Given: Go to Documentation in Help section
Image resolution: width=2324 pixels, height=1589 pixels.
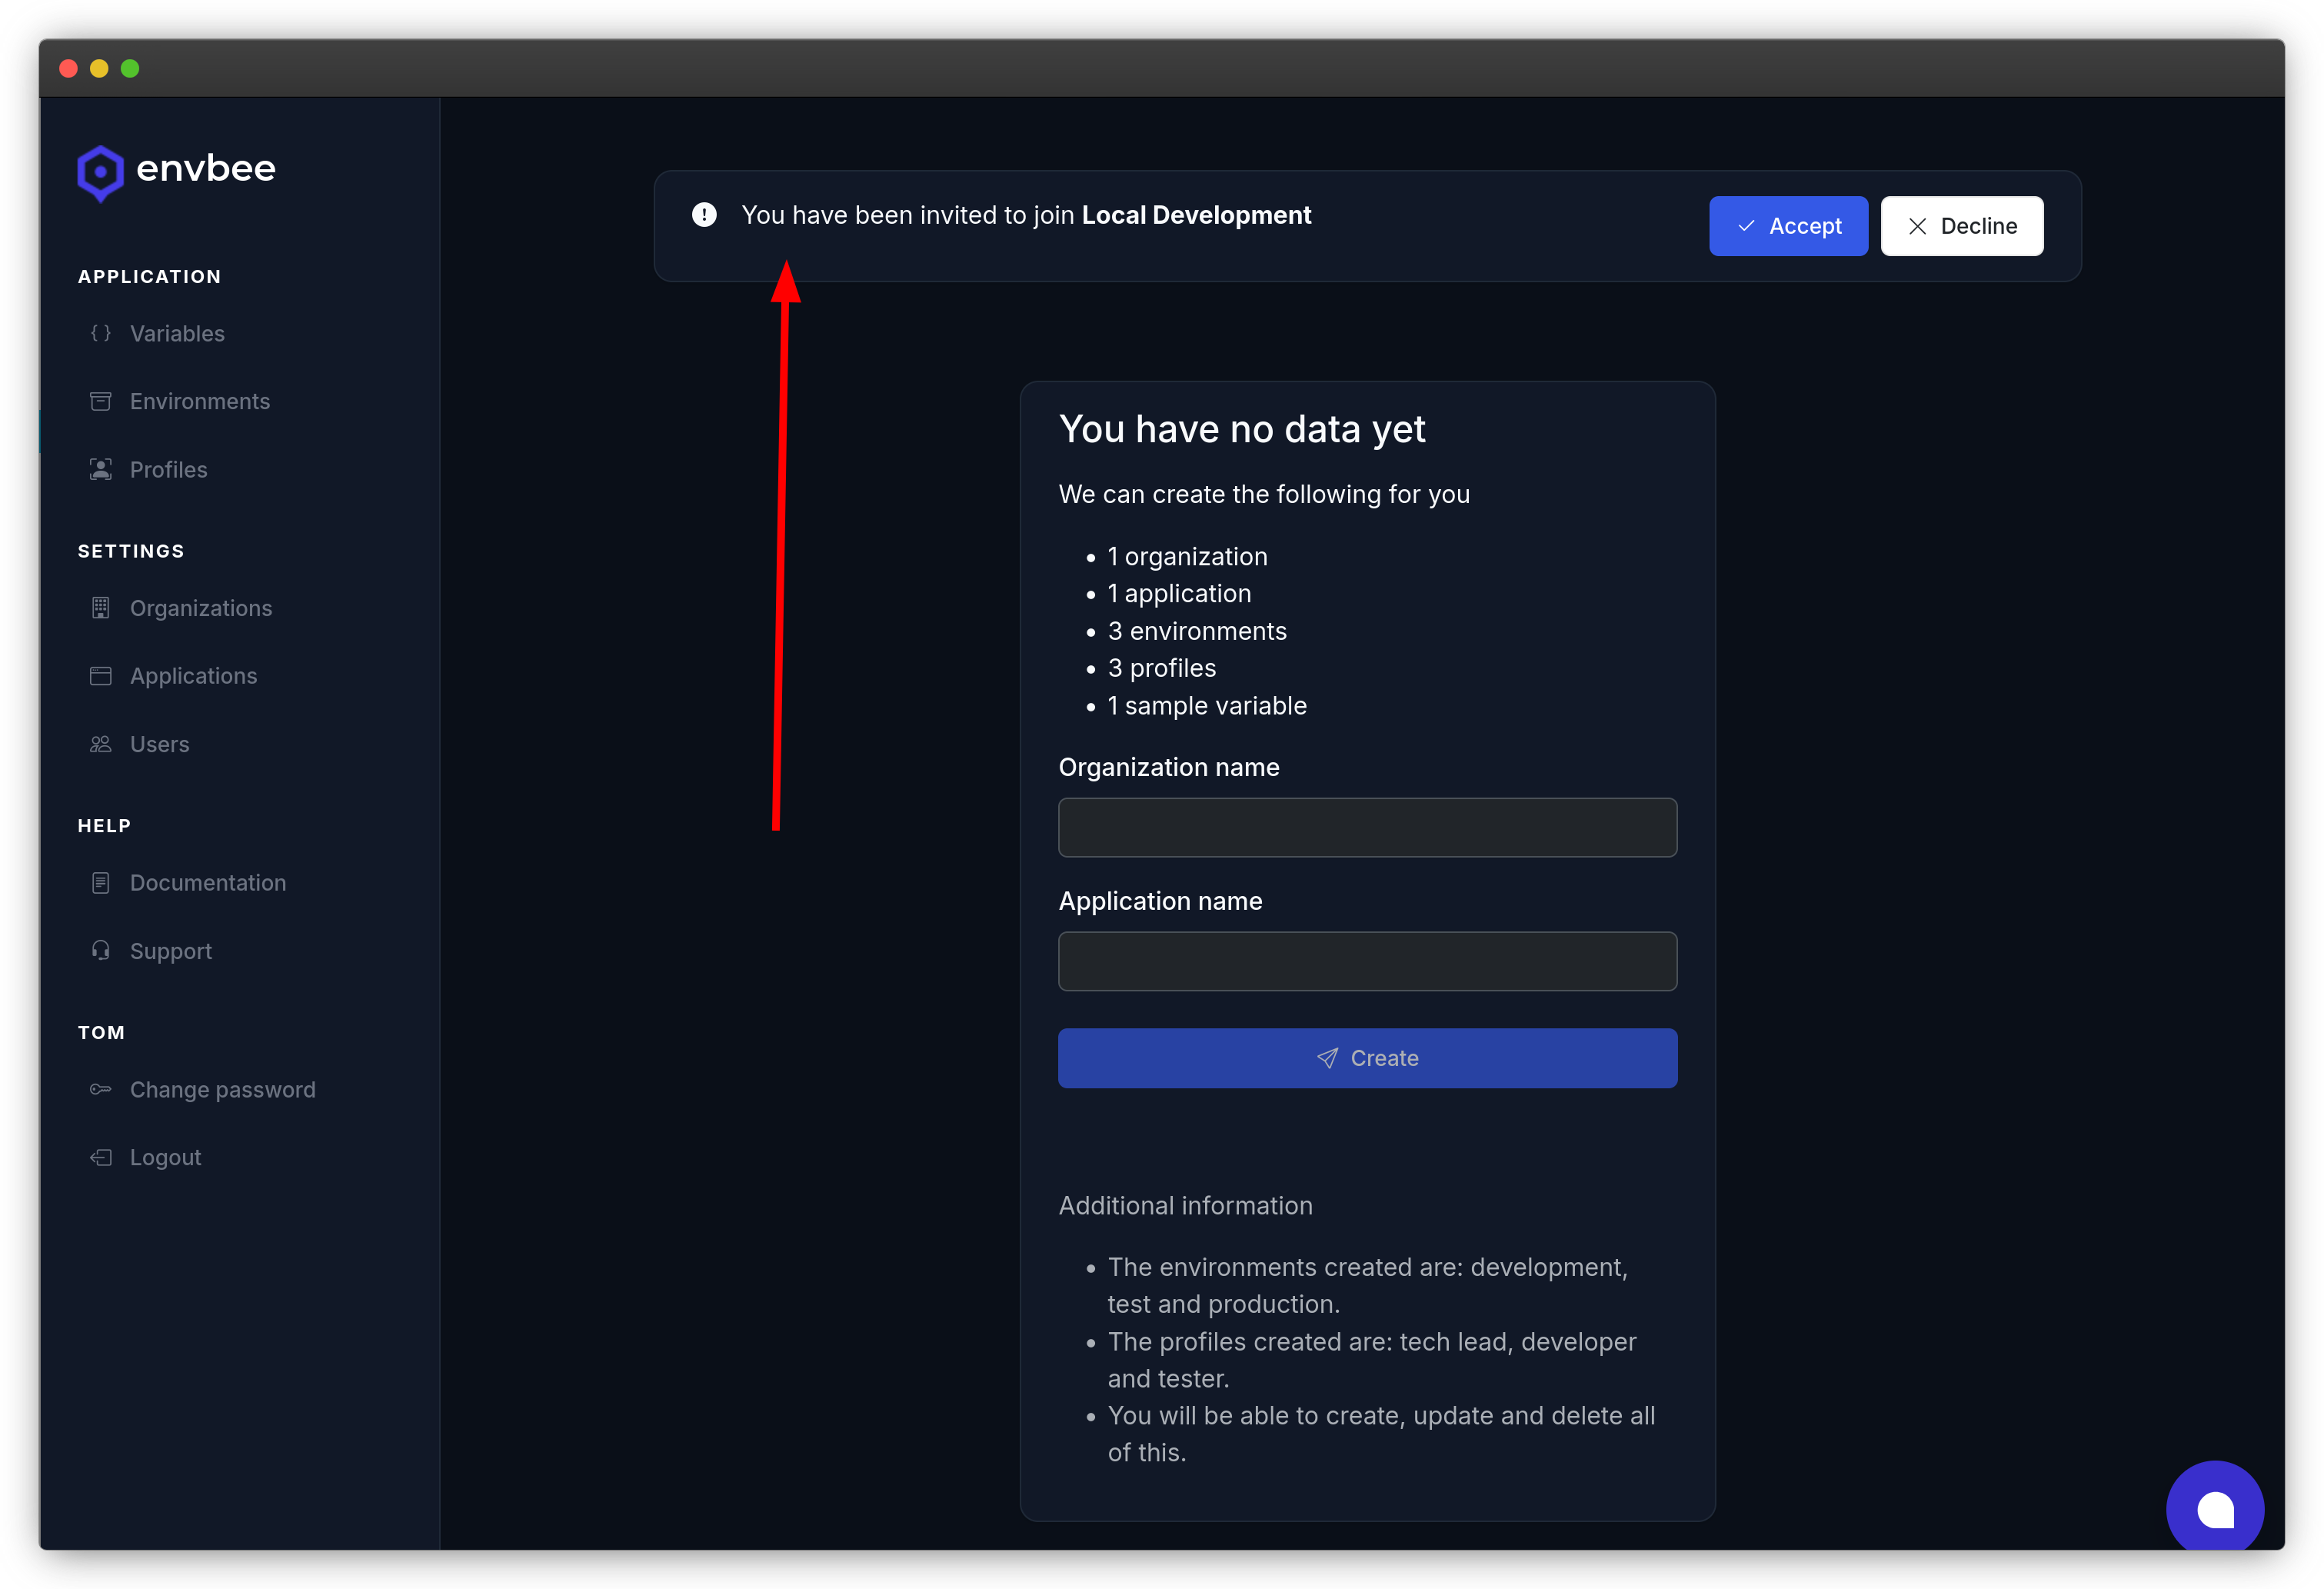Looking at the screenshot, I should pos(207,883).
